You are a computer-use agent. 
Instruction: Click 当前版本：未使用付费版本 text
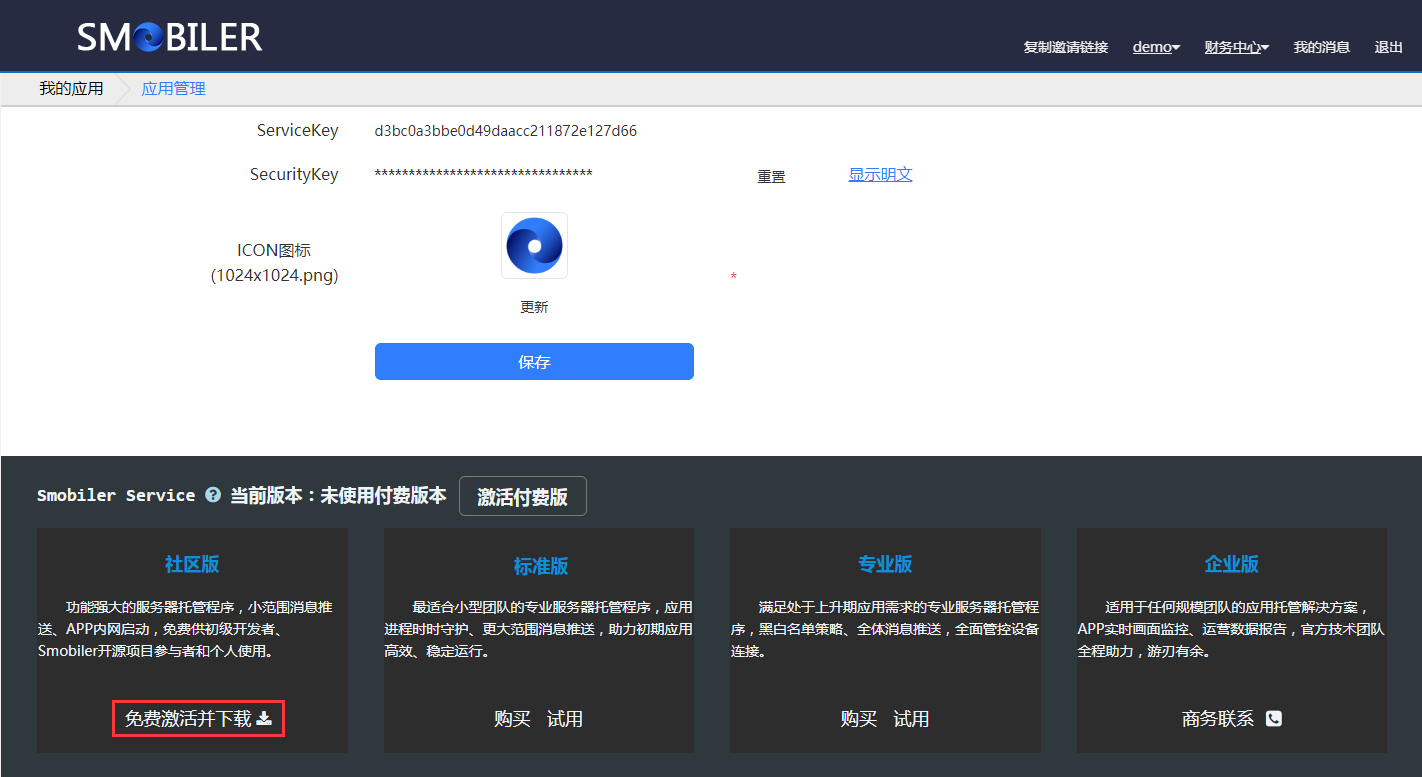[x=338, y=495]
